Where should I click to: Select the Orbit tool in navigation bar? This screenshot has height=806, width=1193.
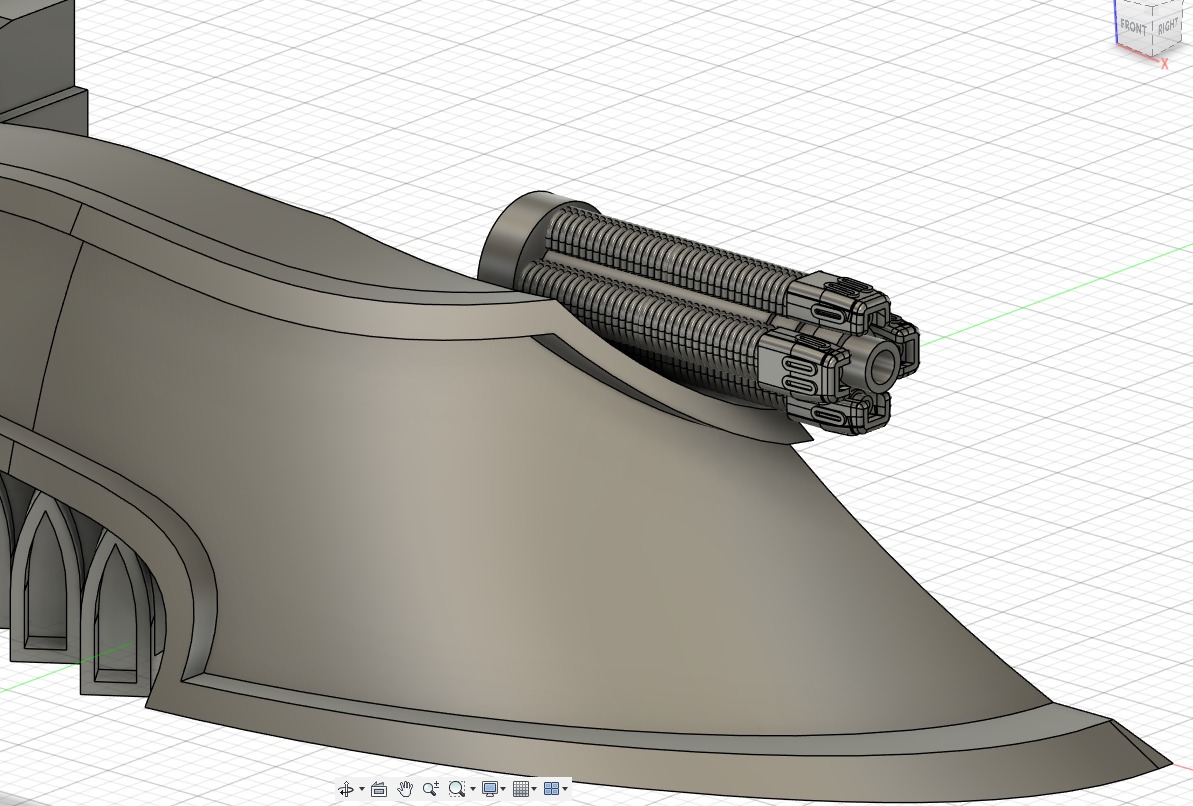(346, 789)
